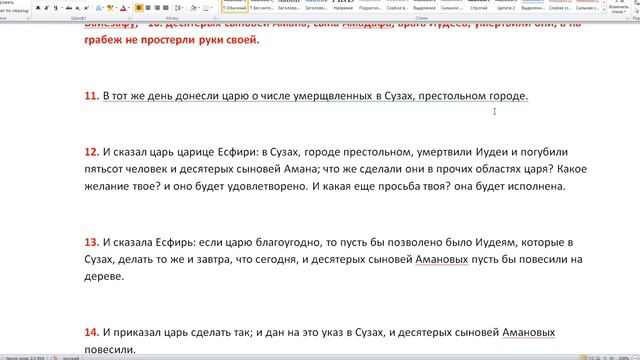Click proofing errors icon in status bar
Image resolution: width=640 pixels, height=360 pixels.
(54, 358)
